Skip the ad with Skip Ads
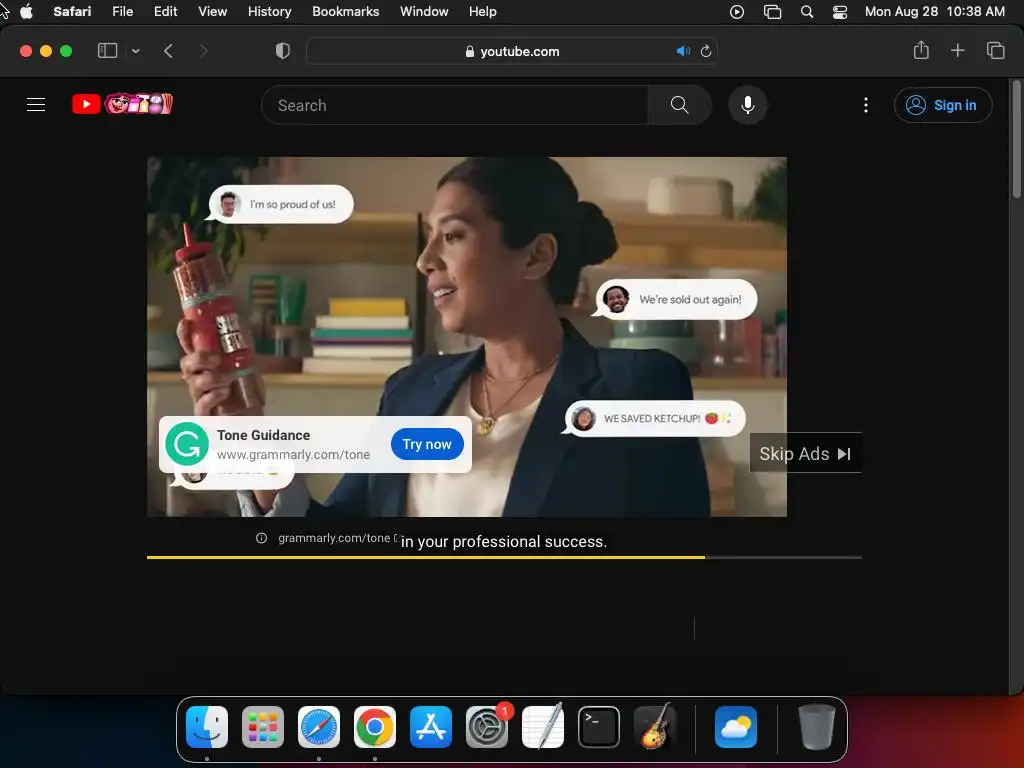1024x768 pixels. click(805, 453)
